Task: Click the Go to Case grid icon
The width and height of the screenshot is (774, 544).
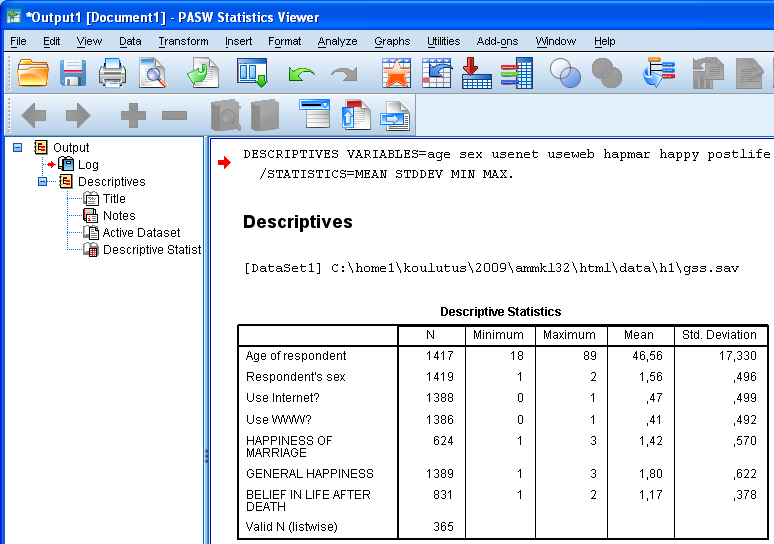Action: point(437,73)
